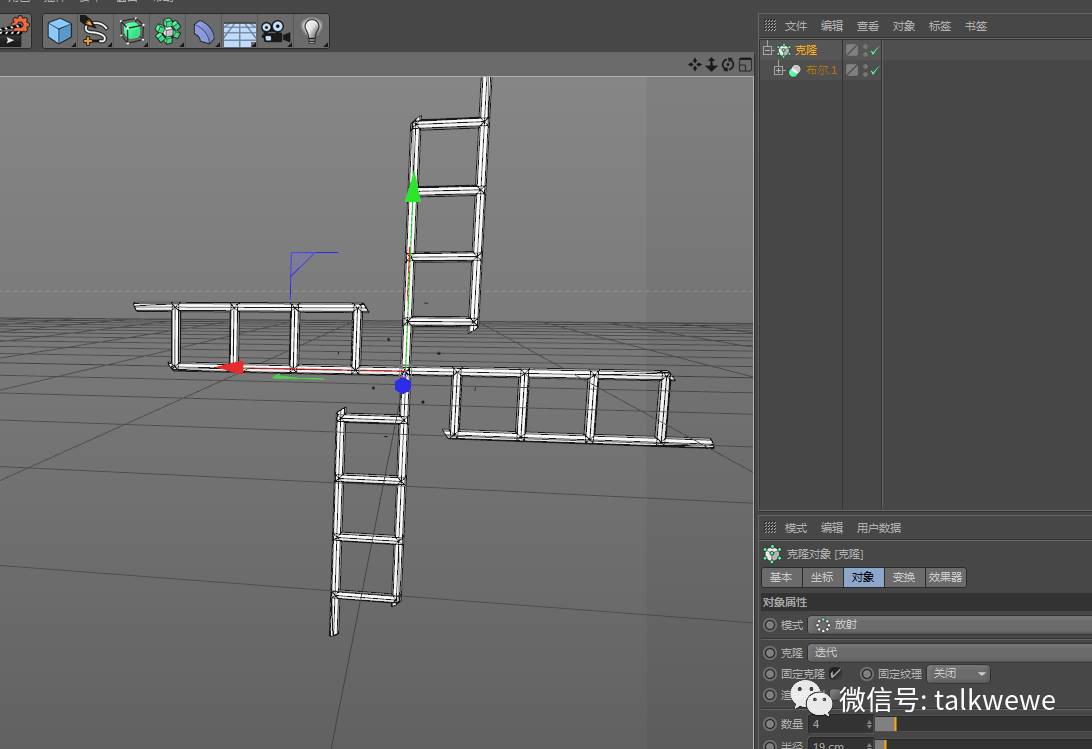
Task: Open the MoGraph Cloner array icon
Action: [168, 31]
